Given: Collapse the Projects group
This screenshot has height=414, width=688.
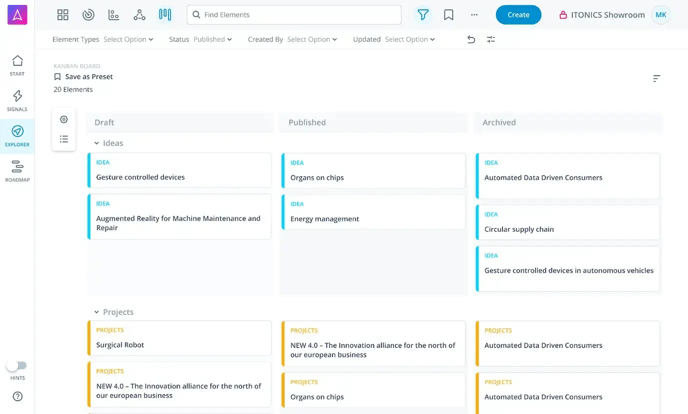Looking at the screenshot, I should pyautogui.click(x=97, y=312).
